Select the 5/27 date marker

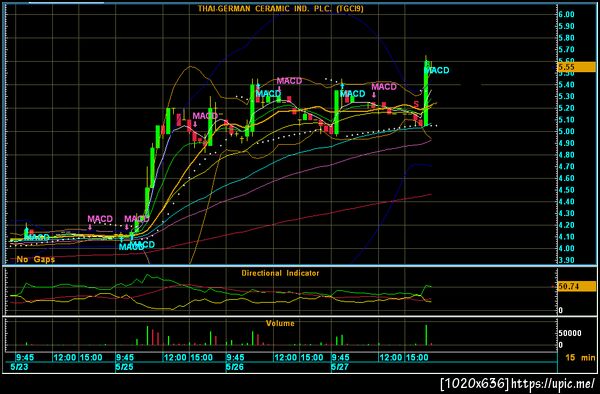point(340,367)
